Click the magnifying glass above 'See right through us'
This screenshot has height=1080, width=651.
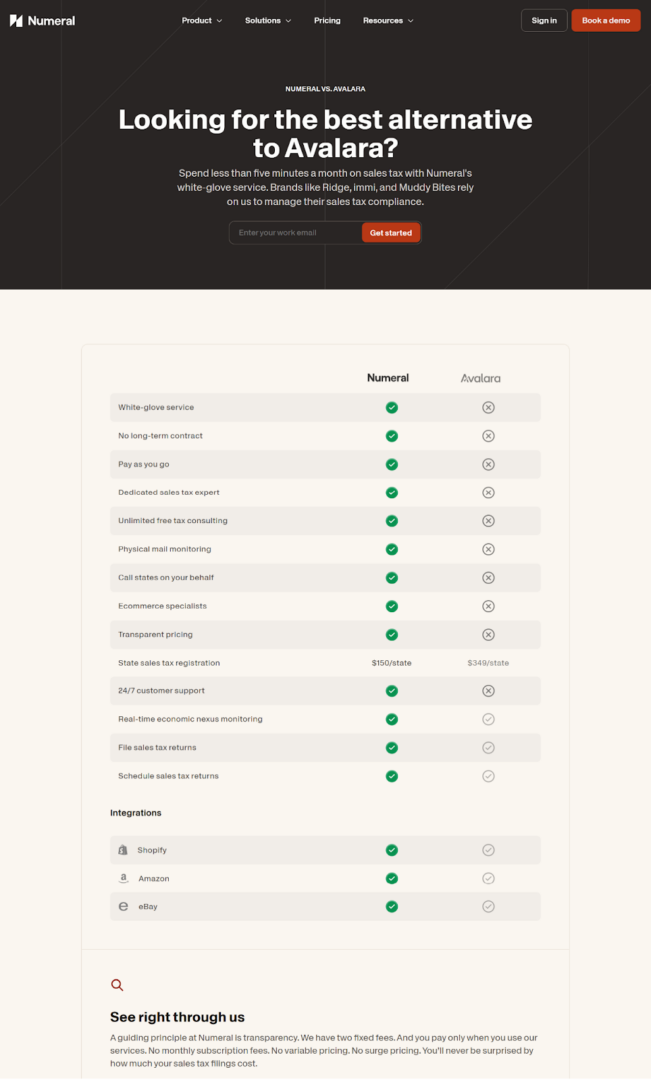(117, 985)
